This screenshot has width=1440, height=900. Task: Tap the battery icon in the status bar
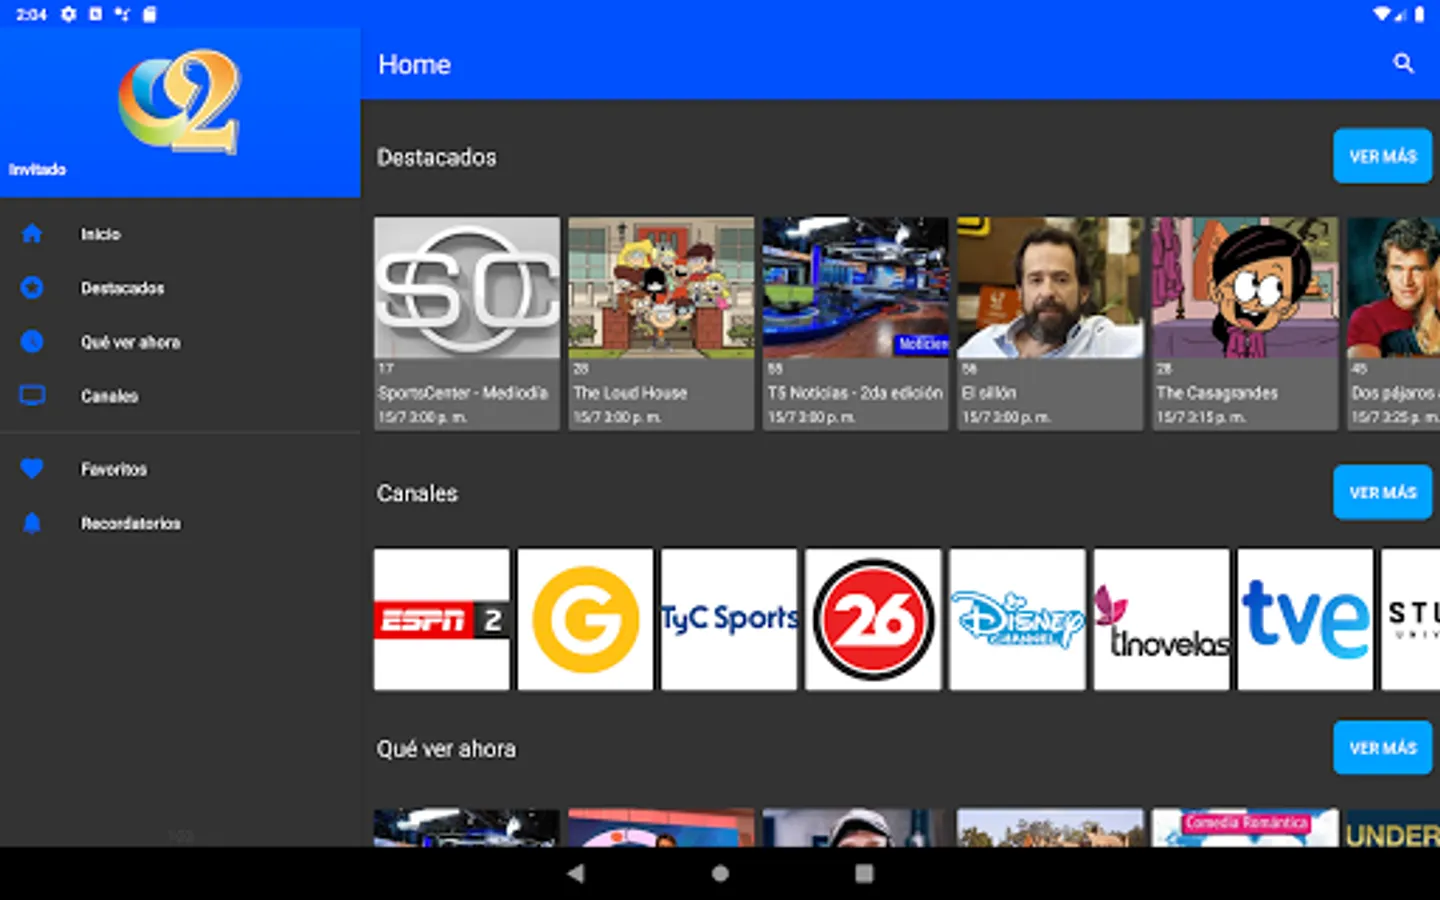point(1419,14)
